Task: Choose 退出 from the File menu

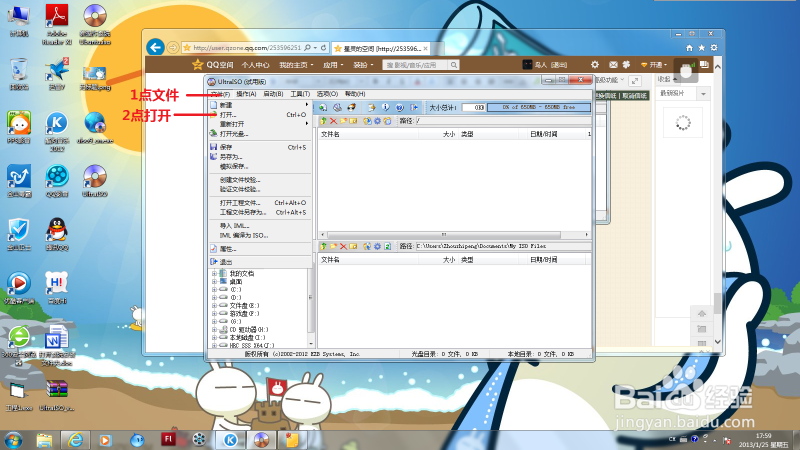Action: (259, 262)
